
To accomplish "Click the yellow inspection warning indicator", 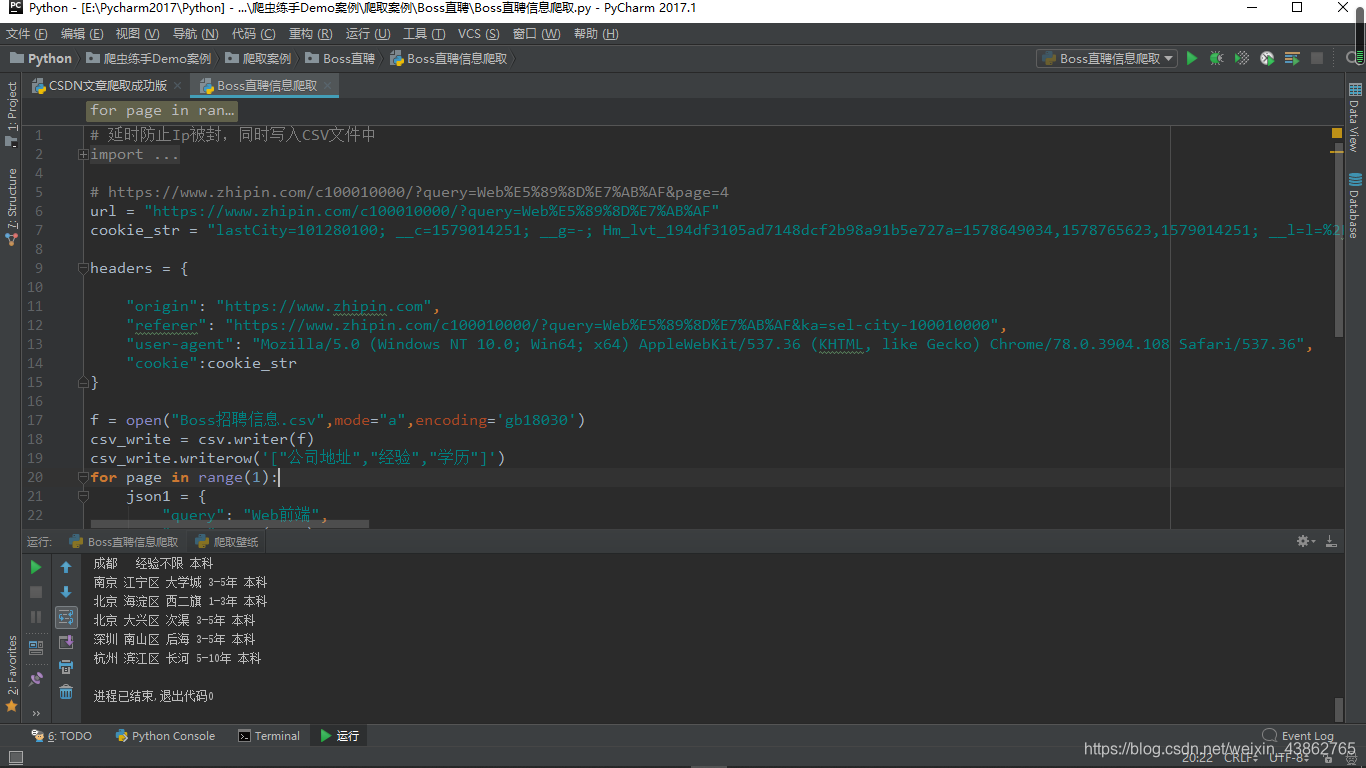I will (x=1337, y=133).
